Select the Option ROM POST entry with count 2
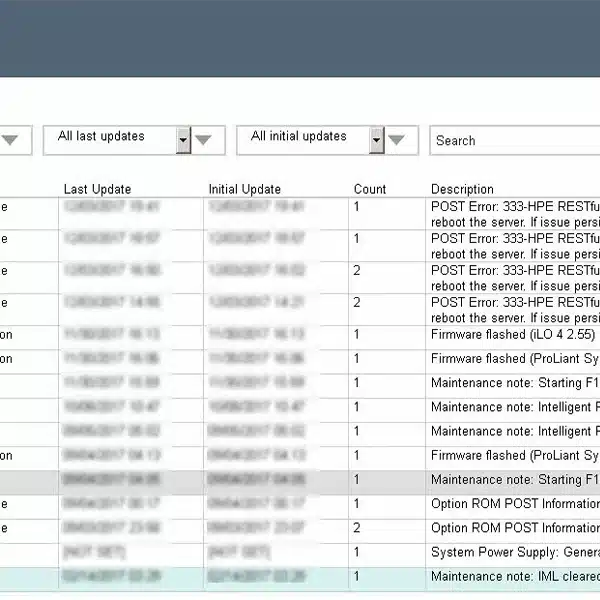 pyautogui.click(x=514, y=528)
